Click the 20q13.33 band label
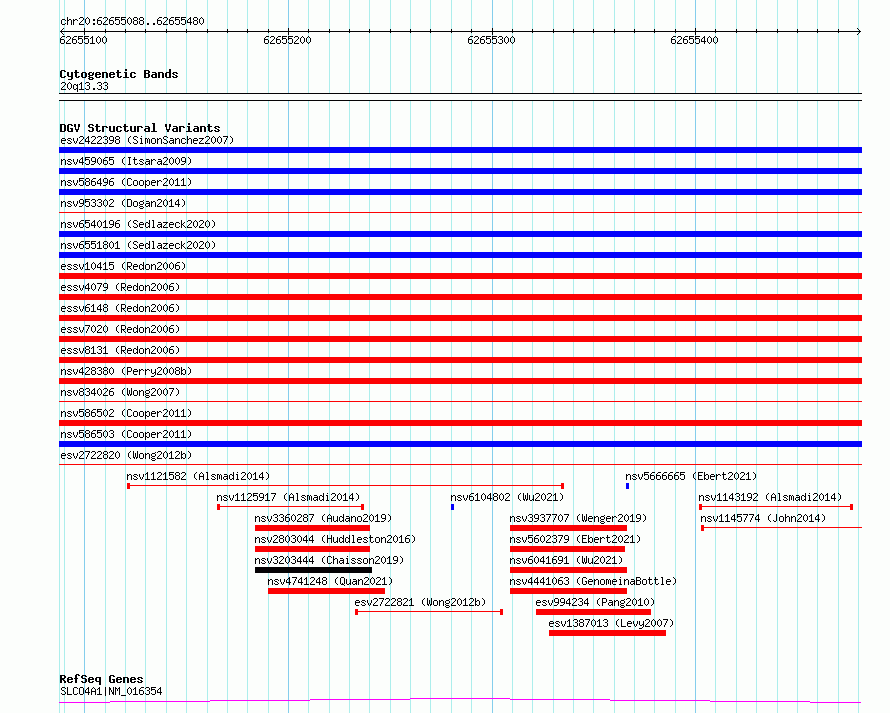890x713 pixels. coord(84,86)
